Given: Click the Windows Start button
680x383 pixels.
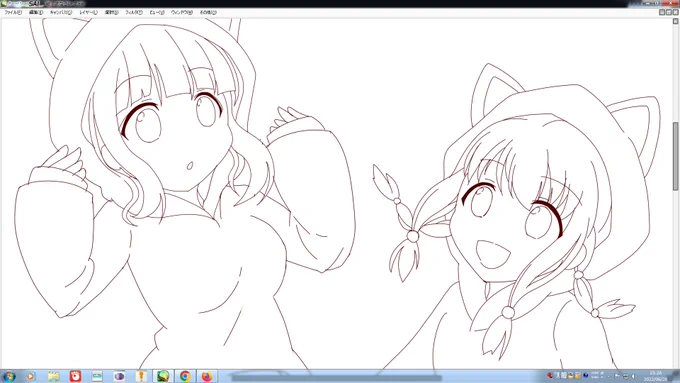Looking at the screenshot, I should tap(9, 376).
